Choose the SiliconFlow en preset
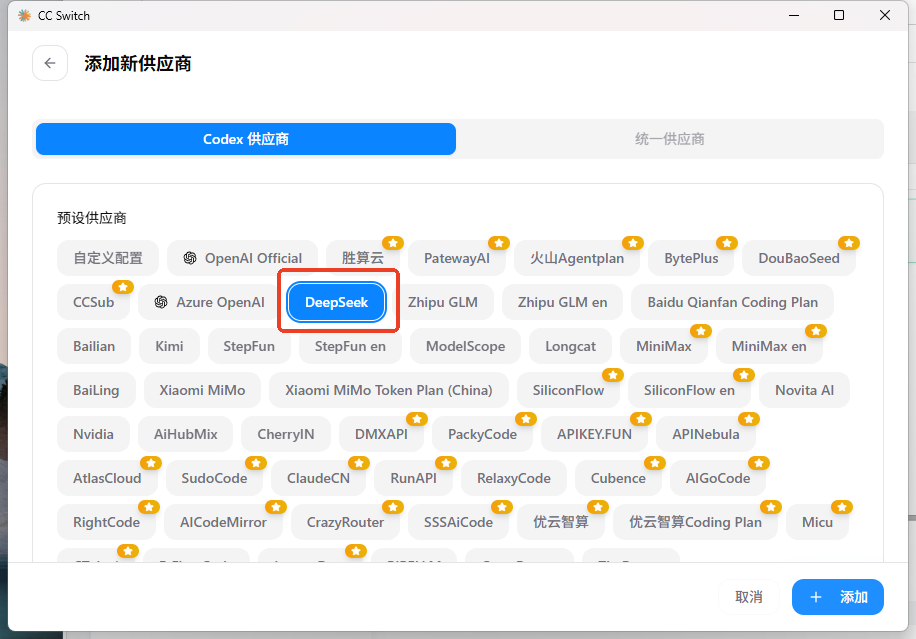The width and height of the screenshot is (916, 639). pyautogui.click(x=689, y=390)
